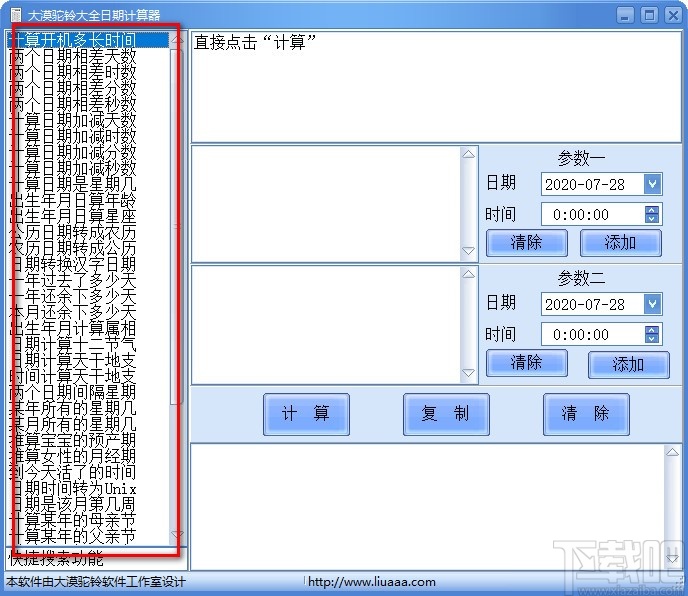The width and height of the screenshot is (688, 596).
Task: Select list item 推算宝宝的预产期
Action: [x=88, y=441]
